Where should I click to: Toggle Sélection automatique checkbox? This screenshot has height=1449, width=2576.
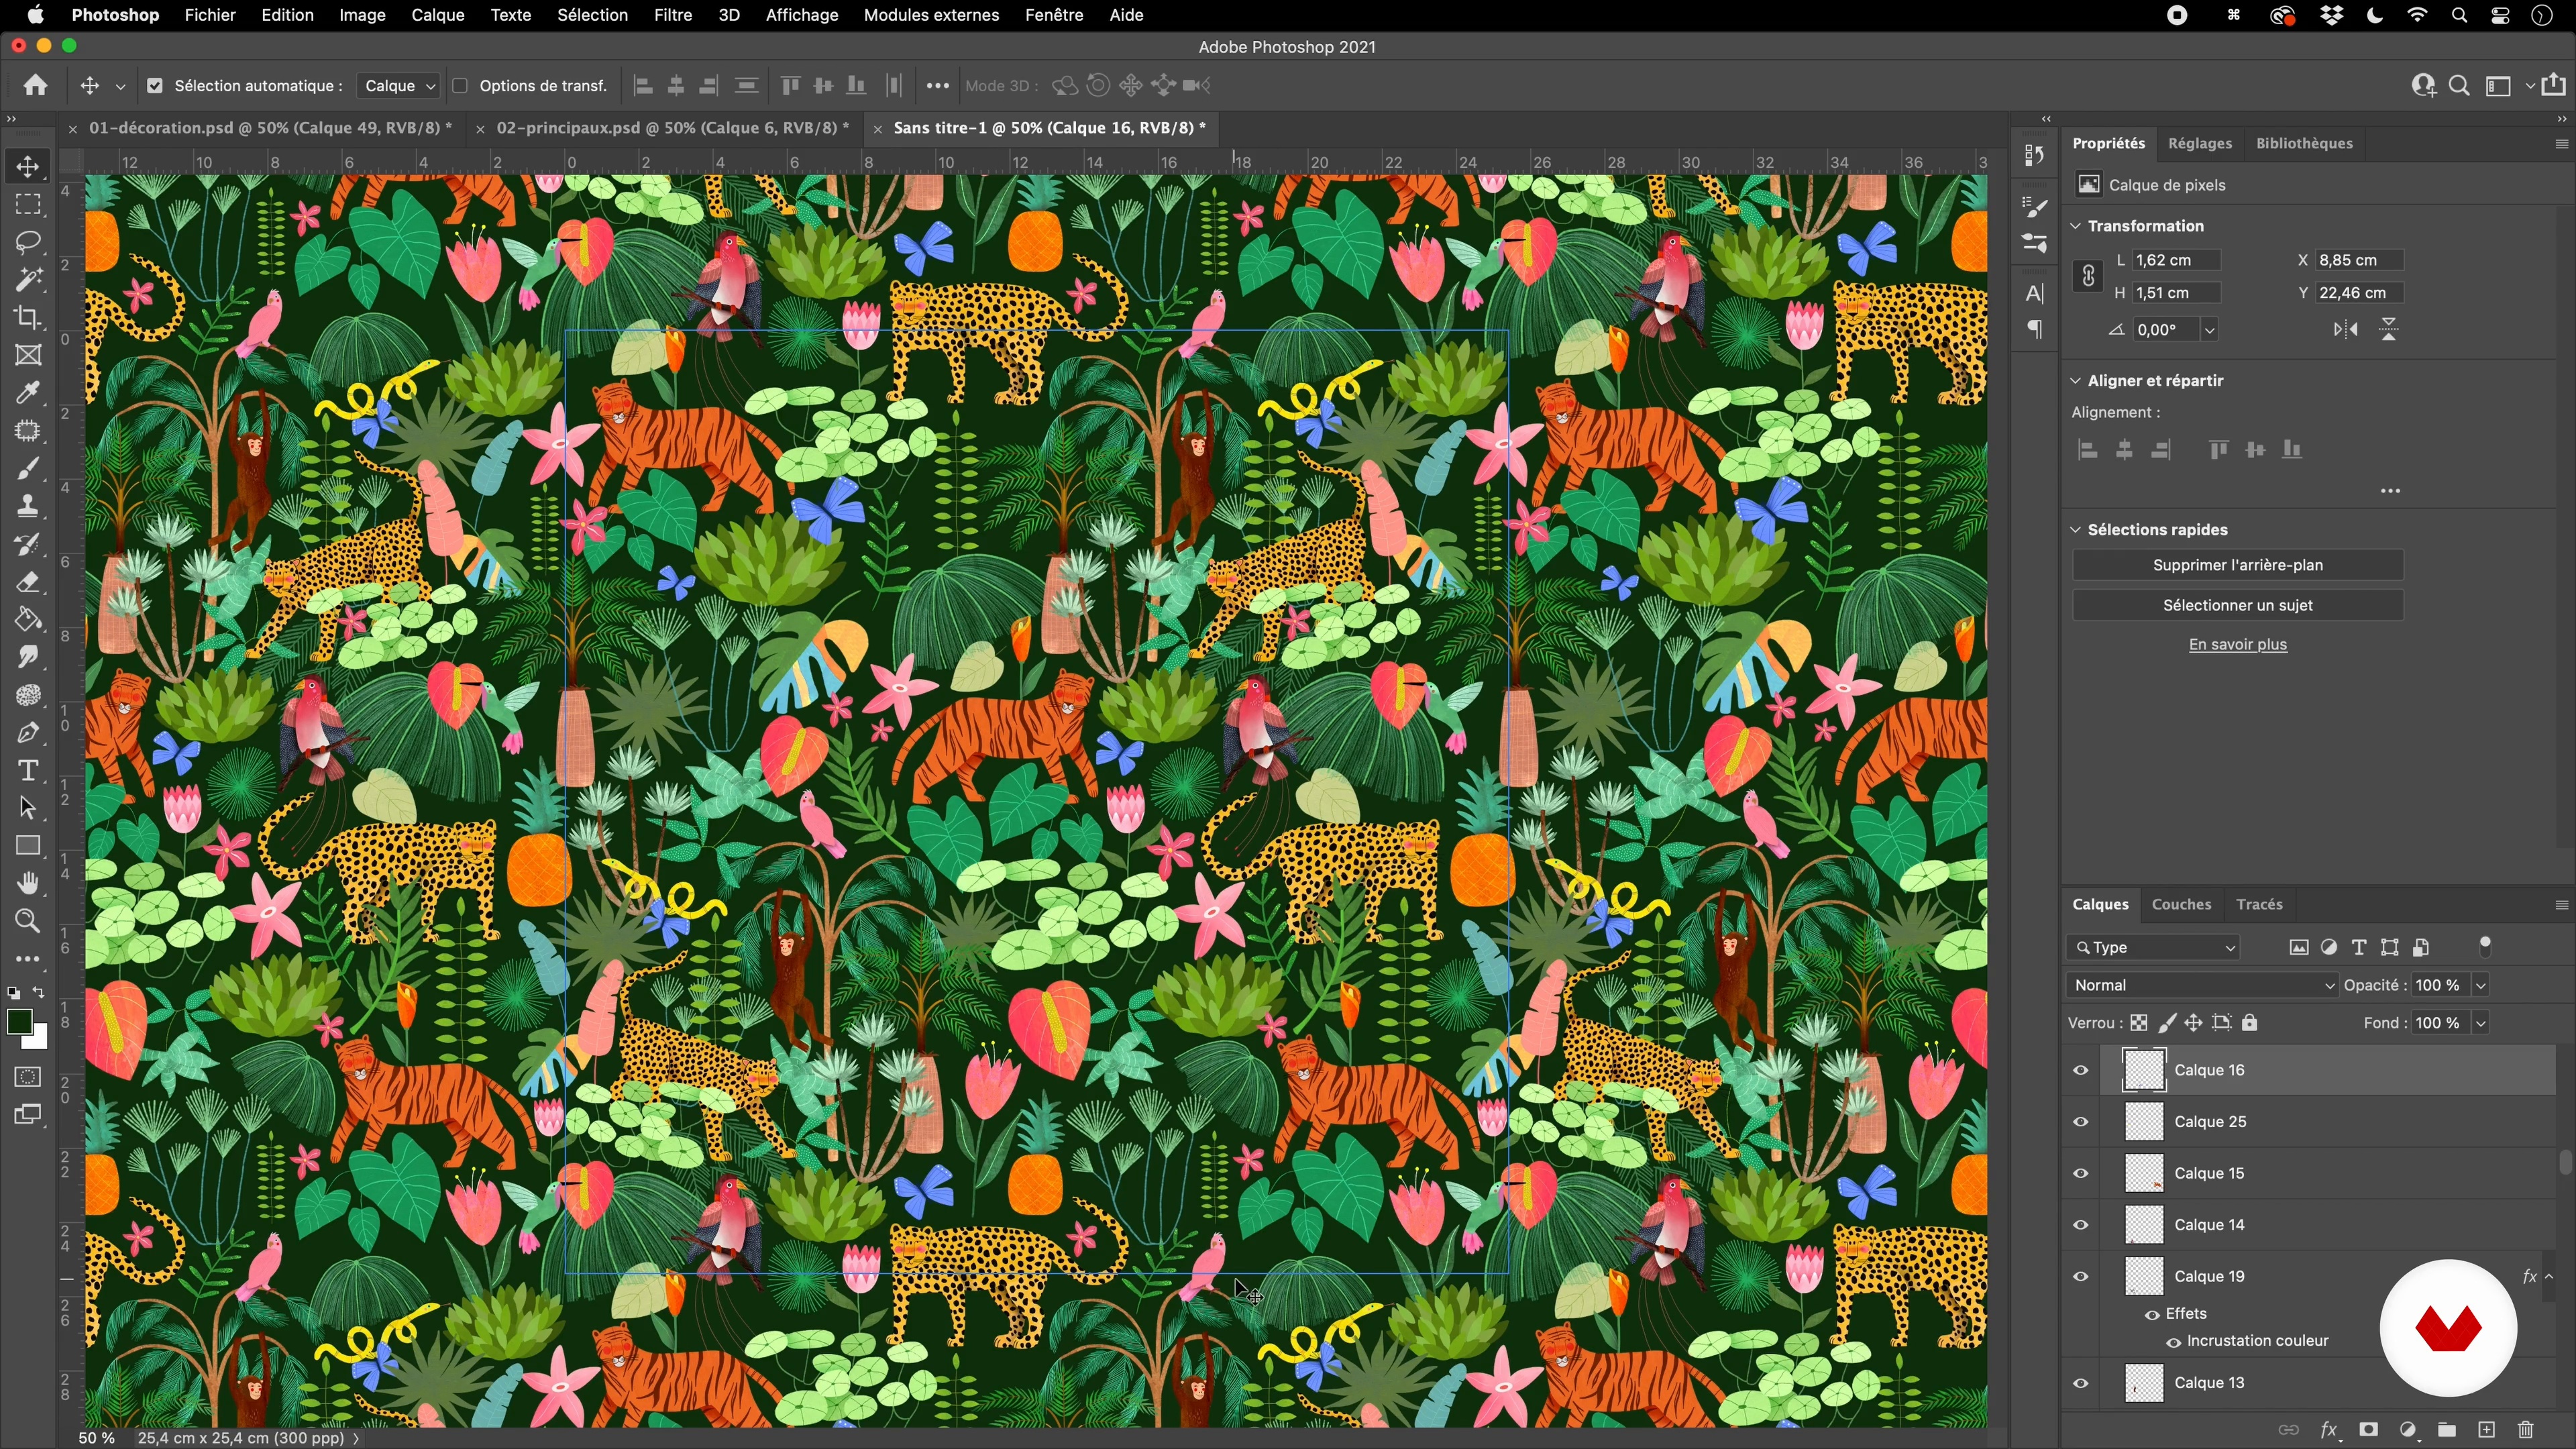point(155,86)
